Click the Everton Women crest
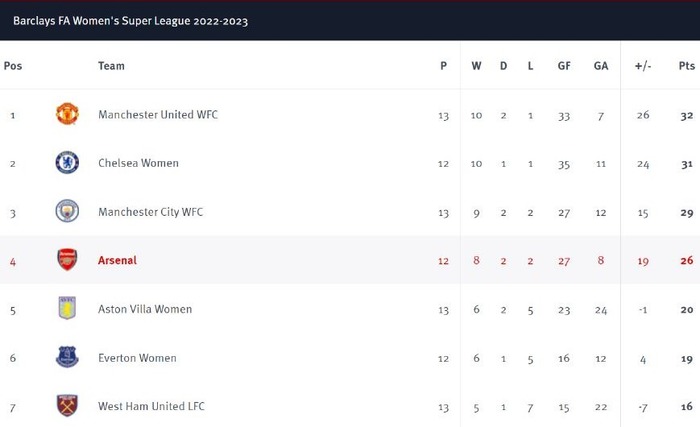Viewport: 700px width, 427px height. [x=67, y=357]
